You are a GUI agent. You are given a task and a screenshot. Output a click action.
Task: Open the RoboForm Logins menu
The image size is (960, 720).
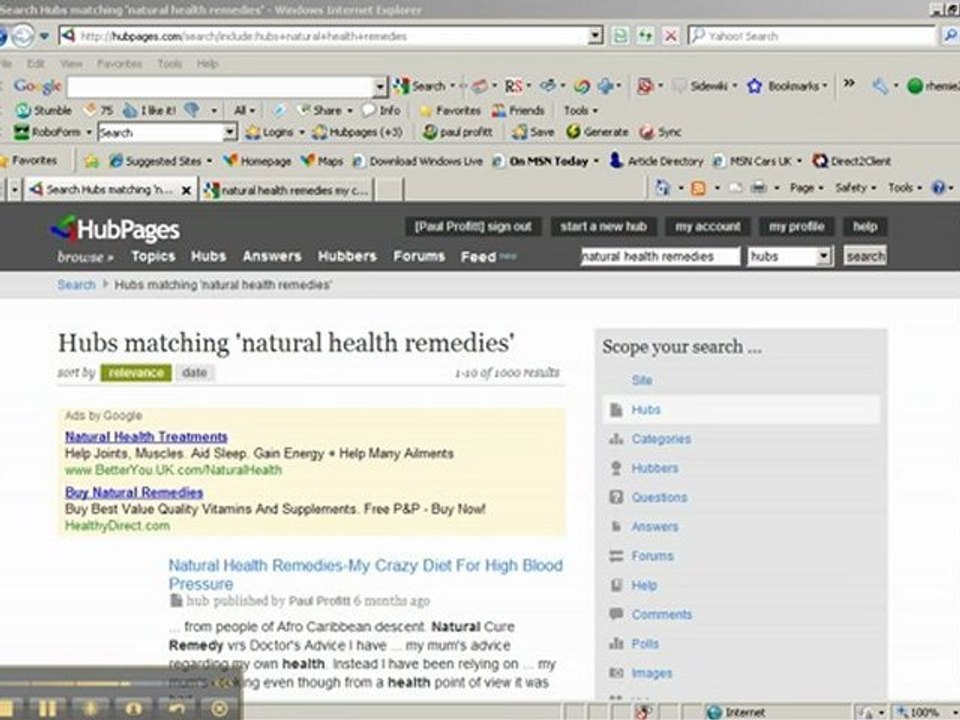(274, 132)
